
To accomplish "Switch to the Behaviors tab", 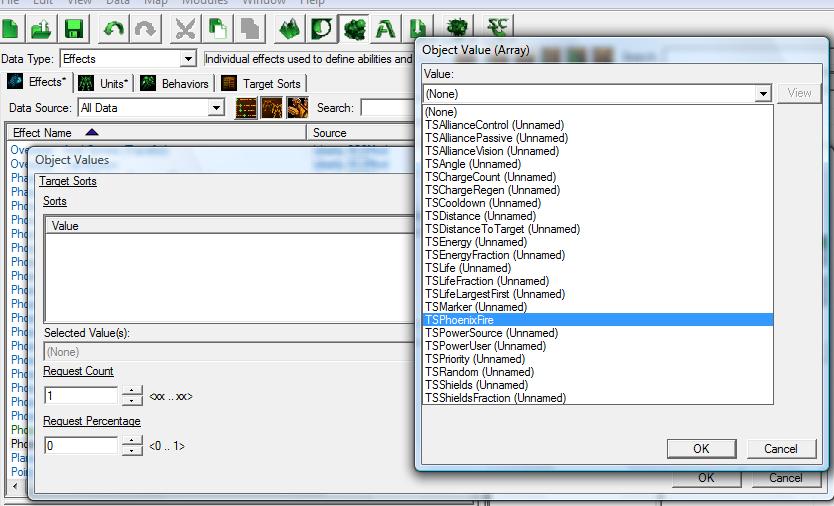I will coord(175,84).
